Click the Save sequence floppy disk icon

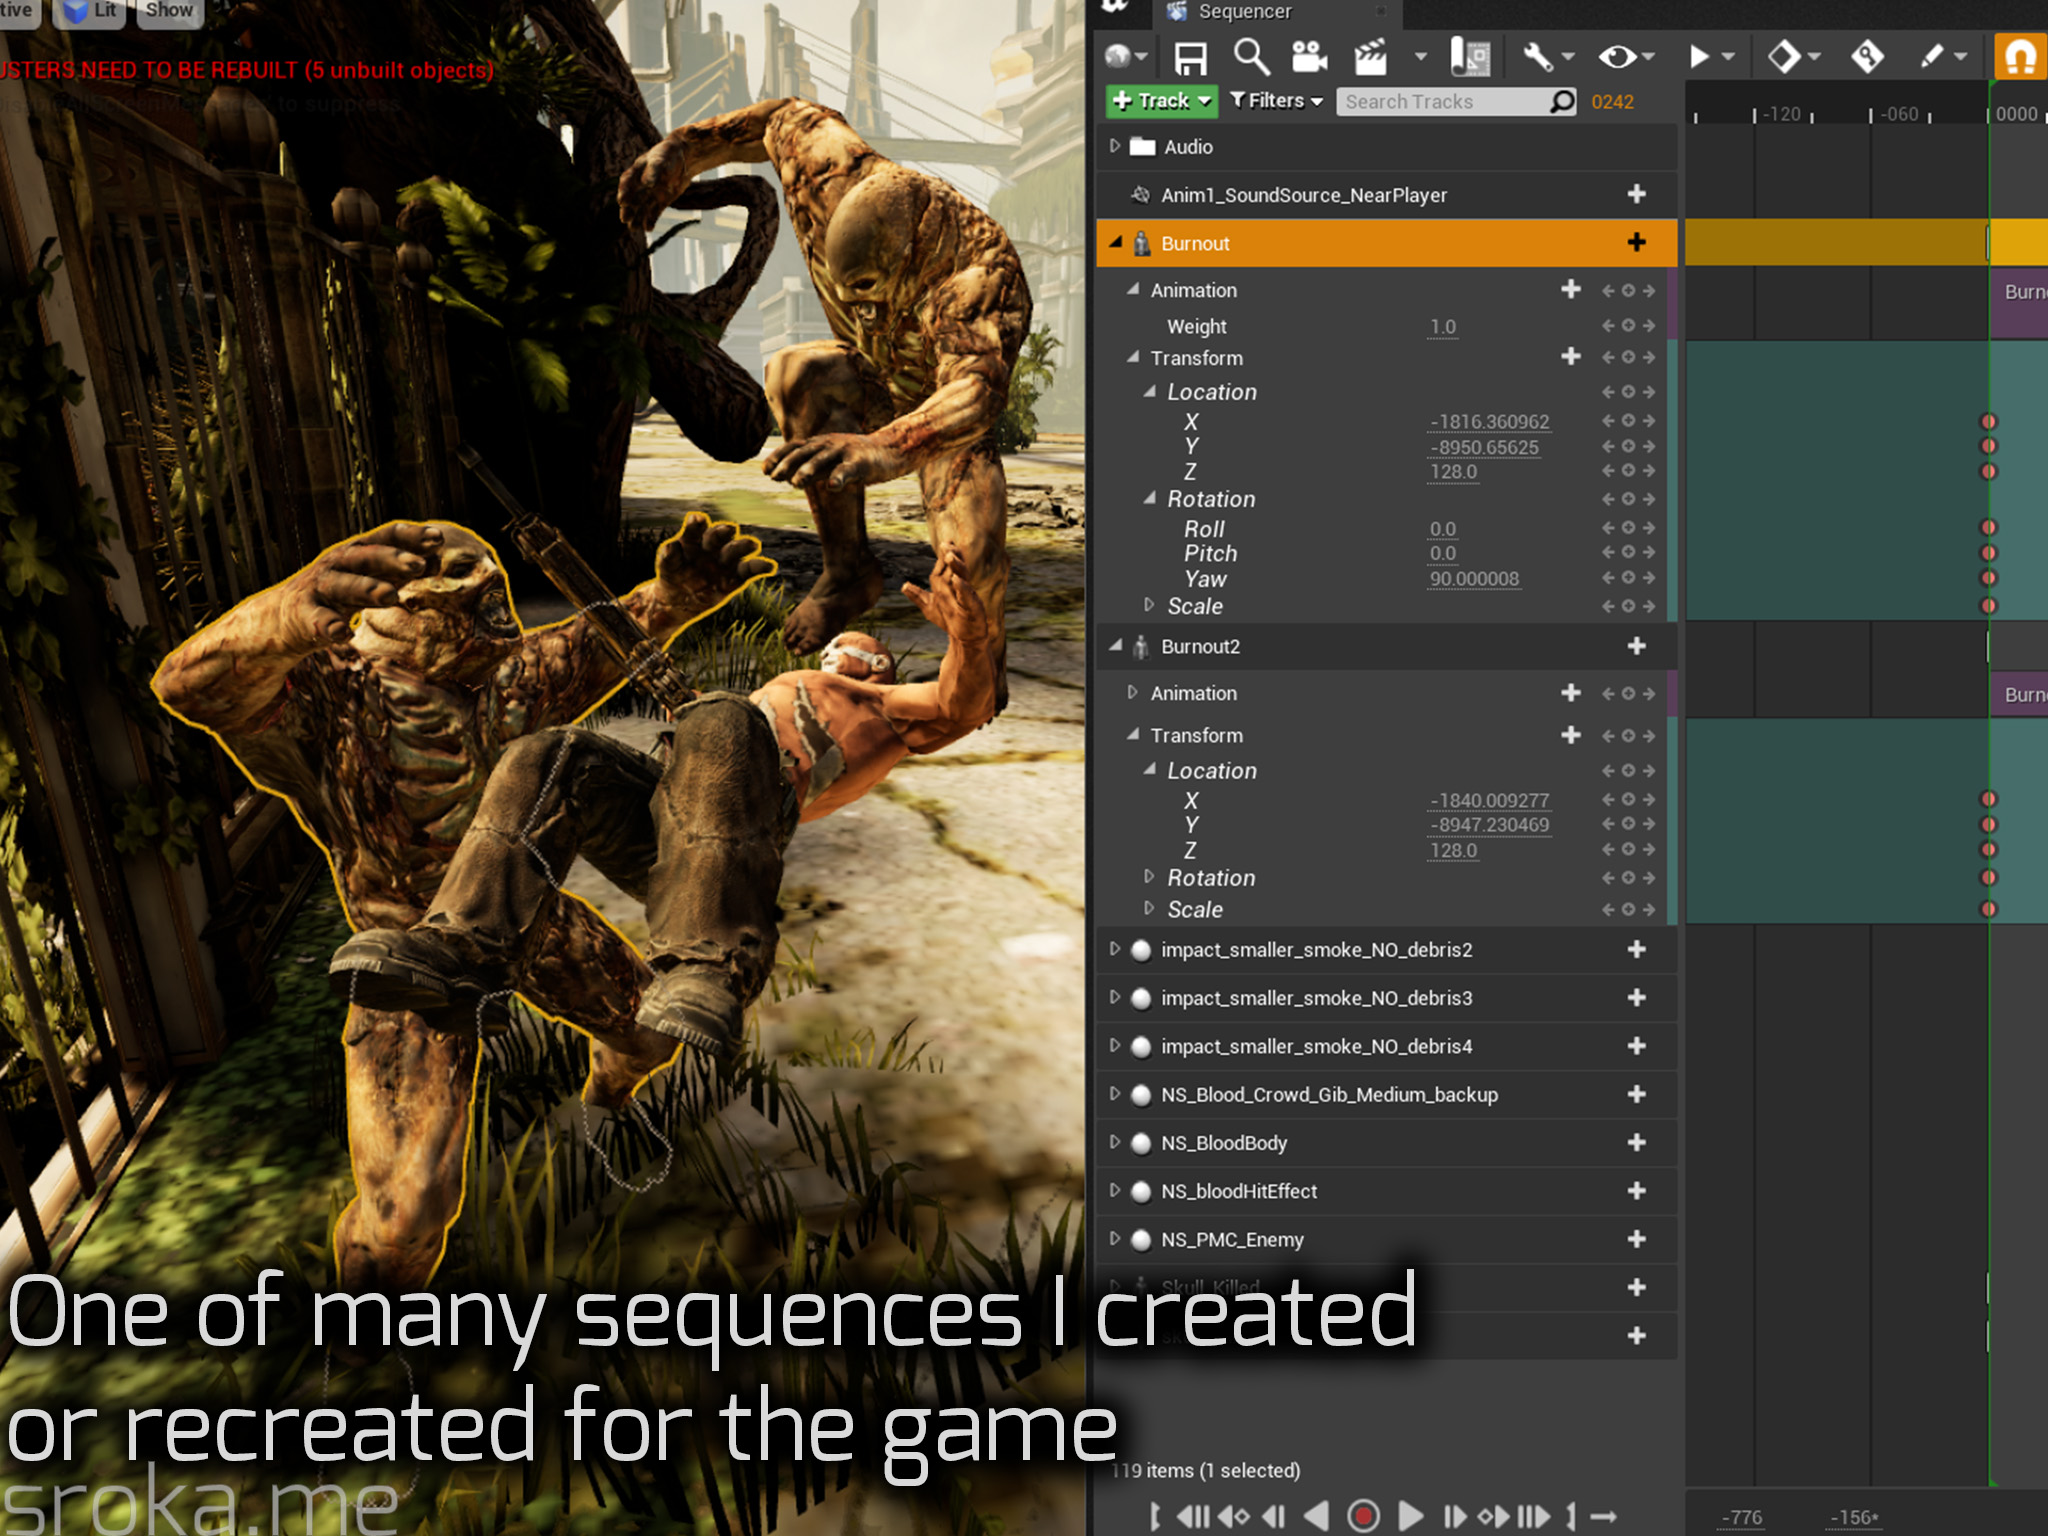(1189, 58)
